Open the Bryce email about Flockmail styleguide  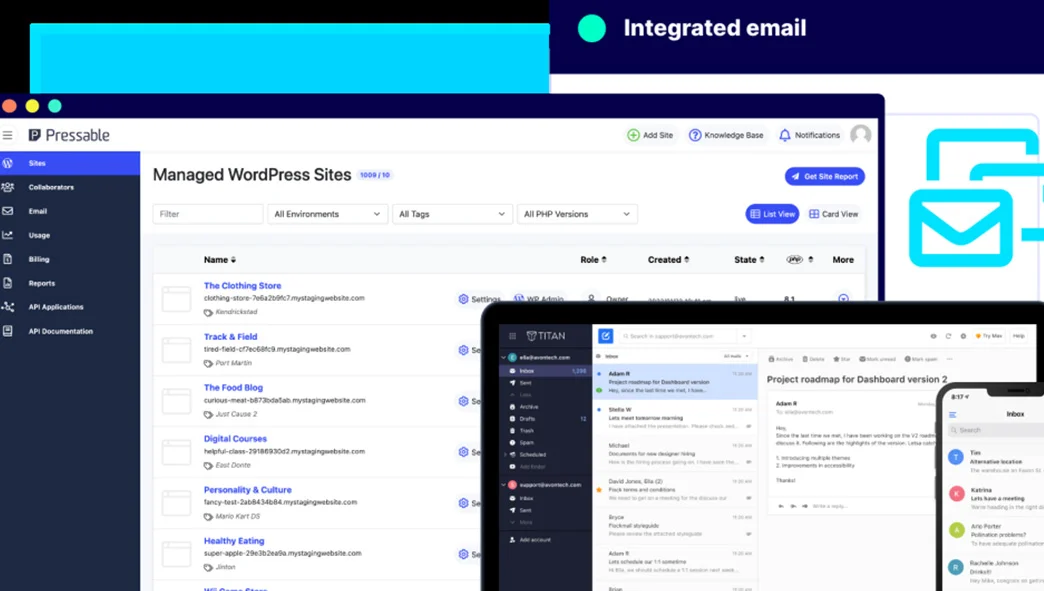[x=674, y=526]
